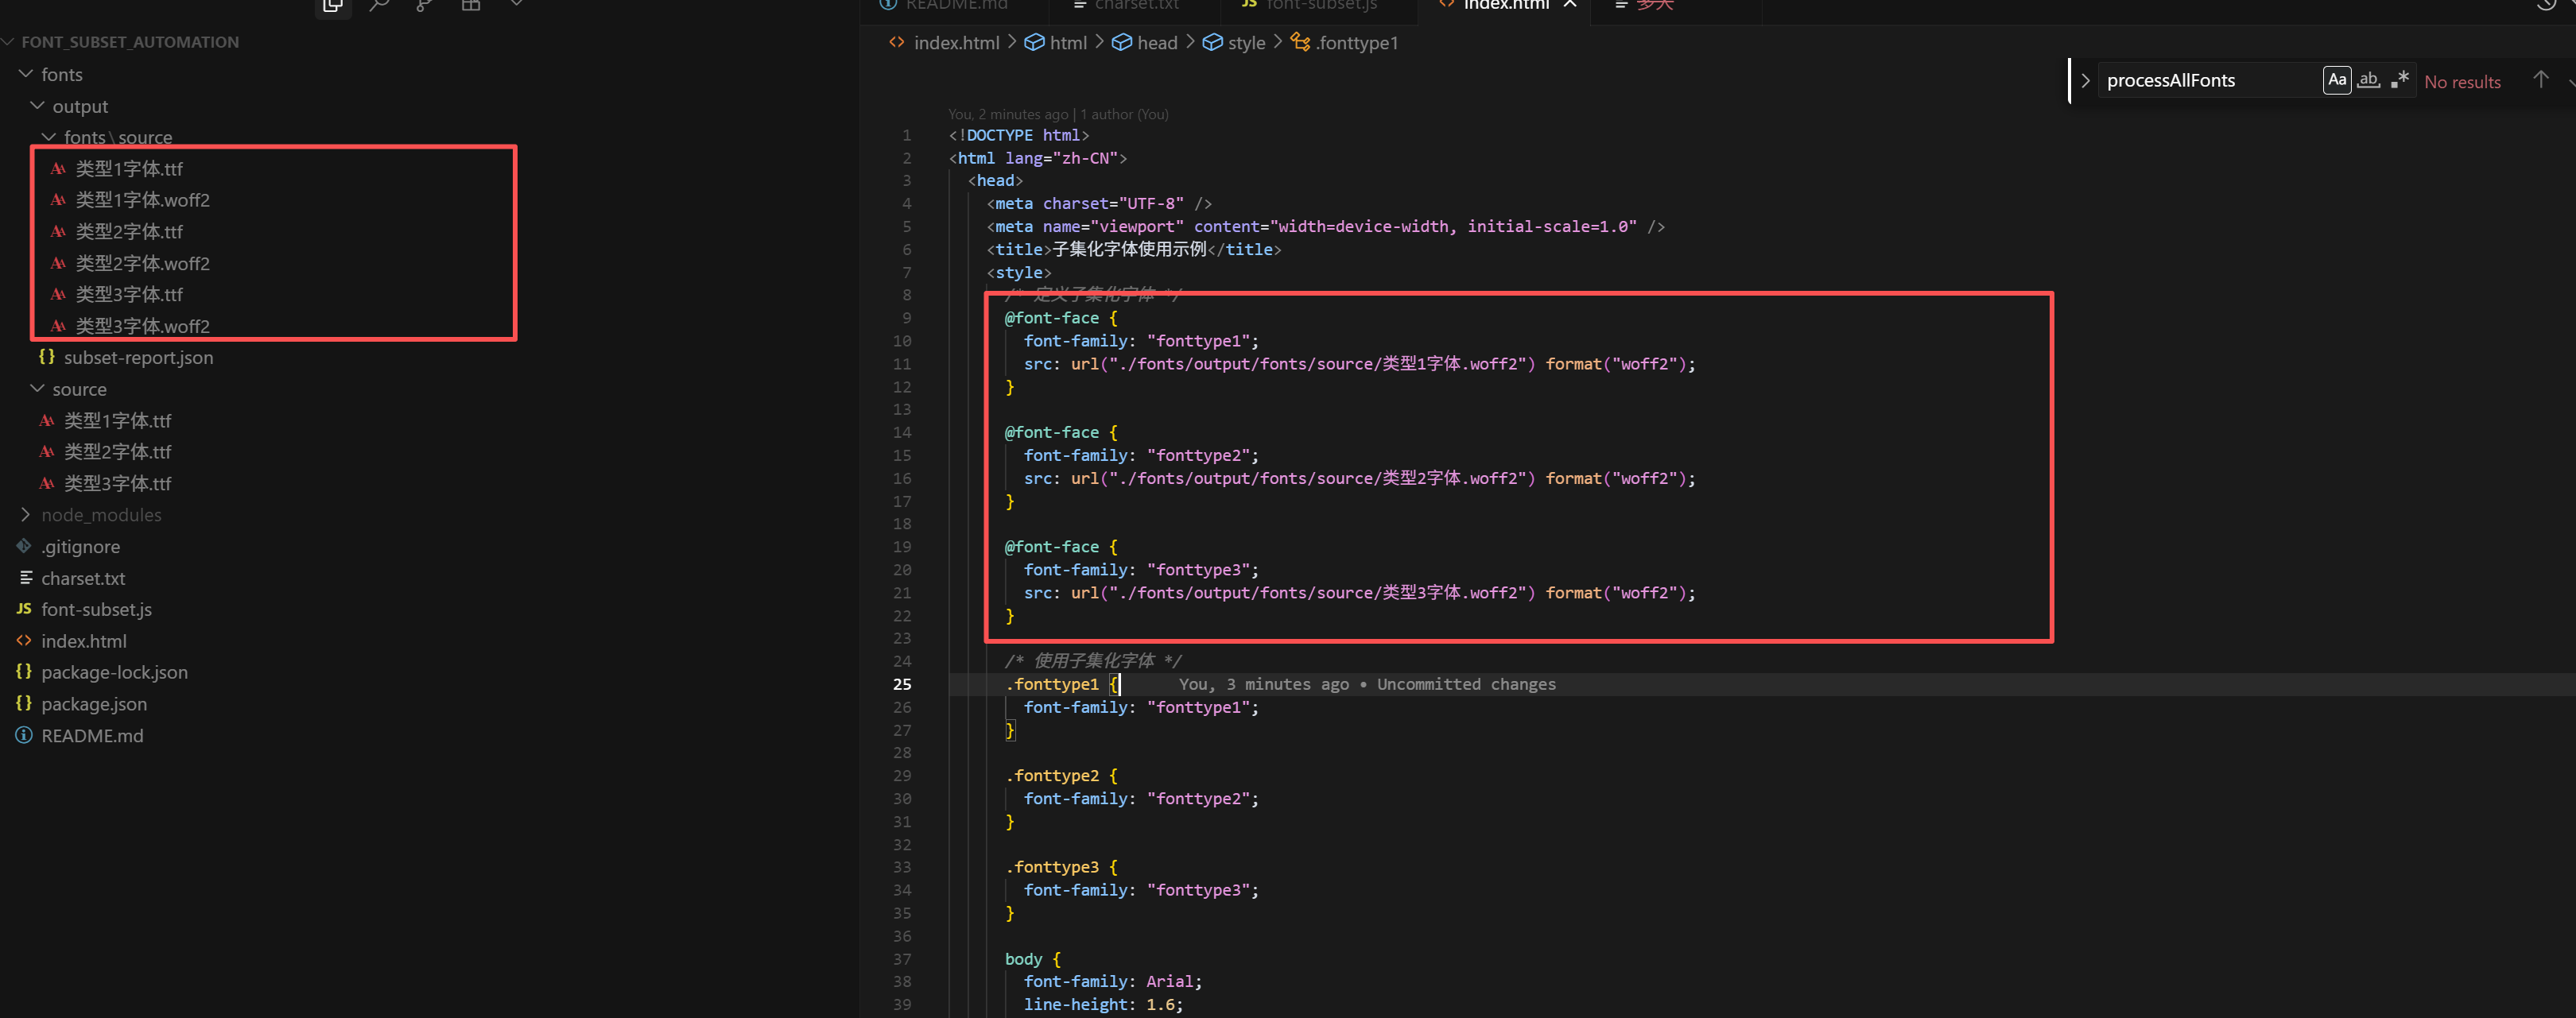Open the Extensions view icon

(471, 6)
